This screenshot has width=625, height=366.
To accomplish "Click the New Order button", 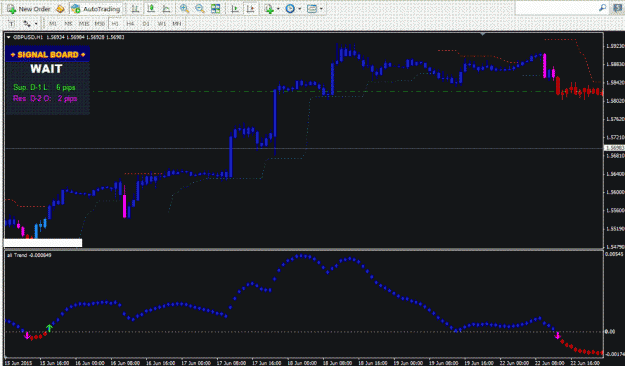I will point(29,9).
